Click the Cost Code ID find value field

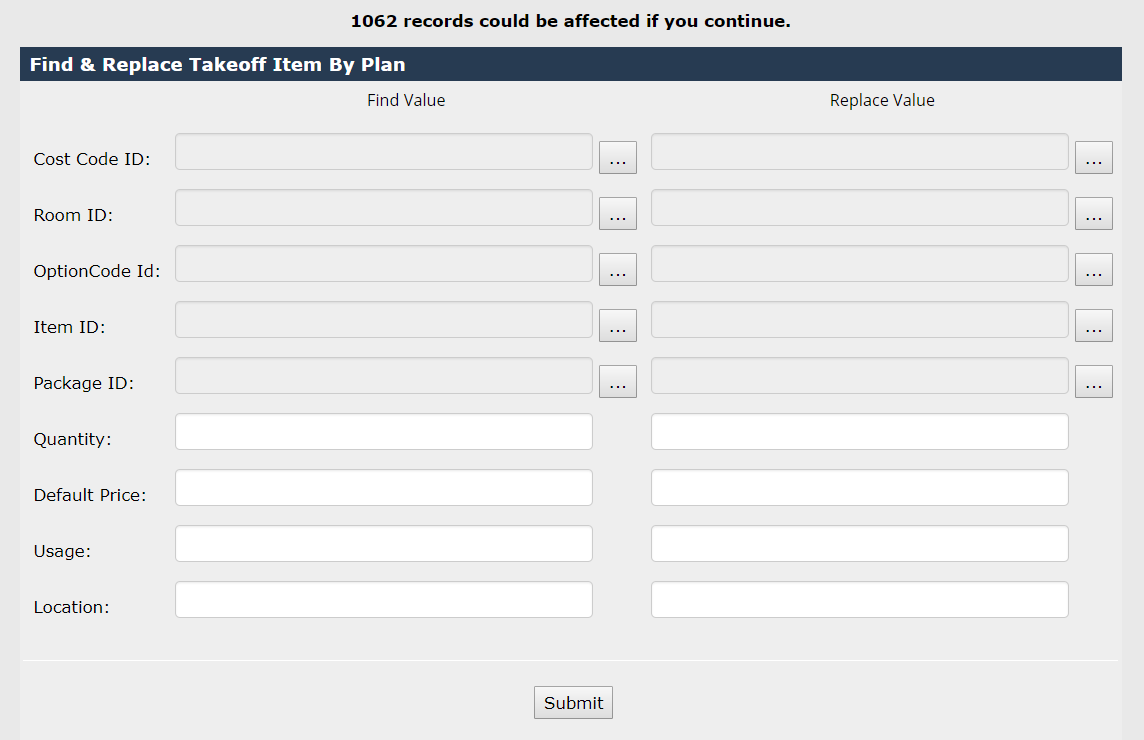coord(383,152)
